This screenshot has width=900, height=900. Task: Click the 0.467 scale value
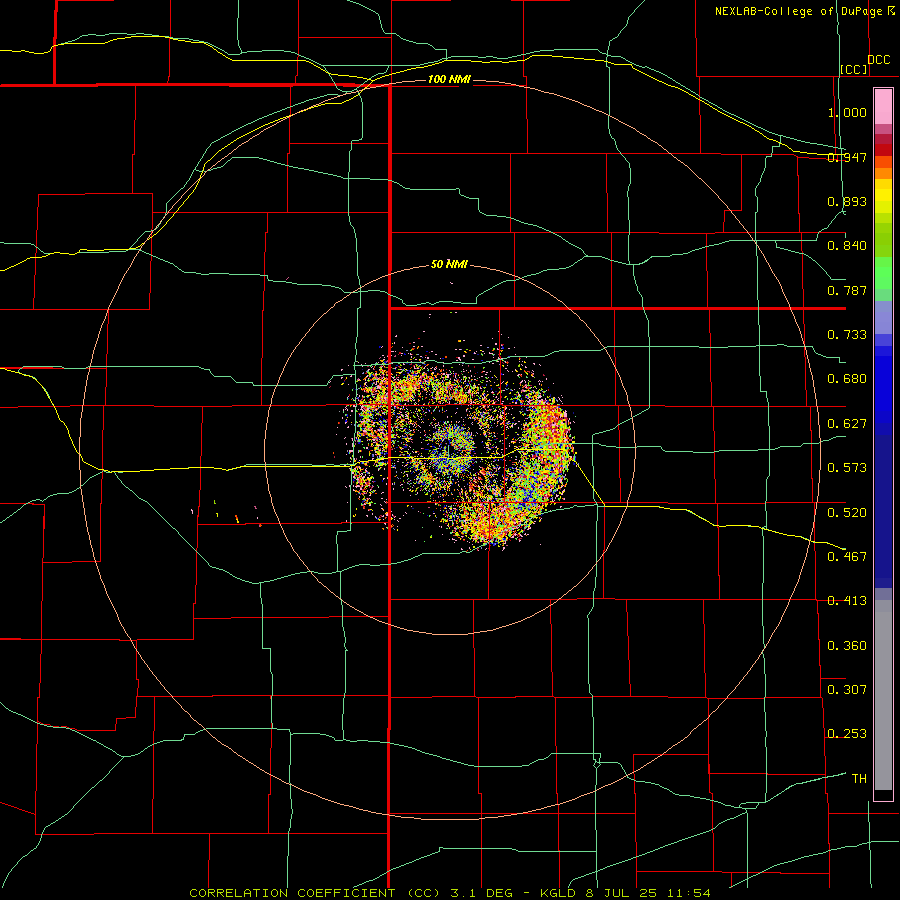(x=847, y=557)
